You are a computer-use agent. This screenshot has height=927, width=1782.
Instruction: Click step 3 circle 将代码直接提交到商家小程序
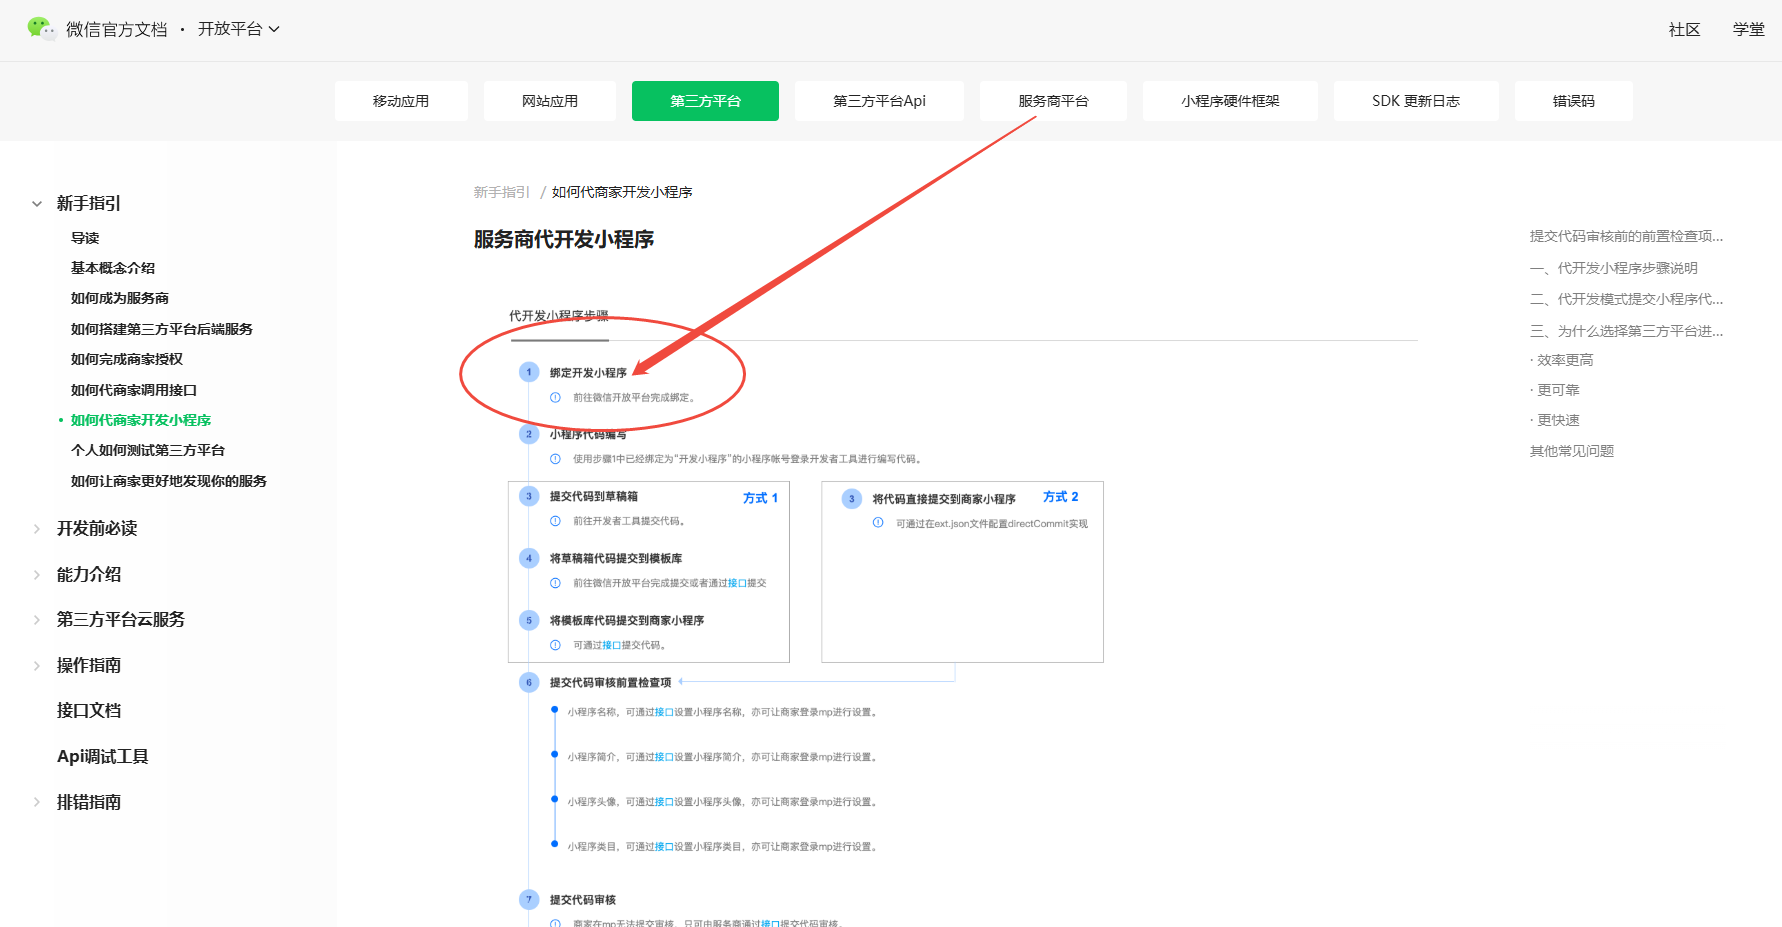tap(852, 498)
